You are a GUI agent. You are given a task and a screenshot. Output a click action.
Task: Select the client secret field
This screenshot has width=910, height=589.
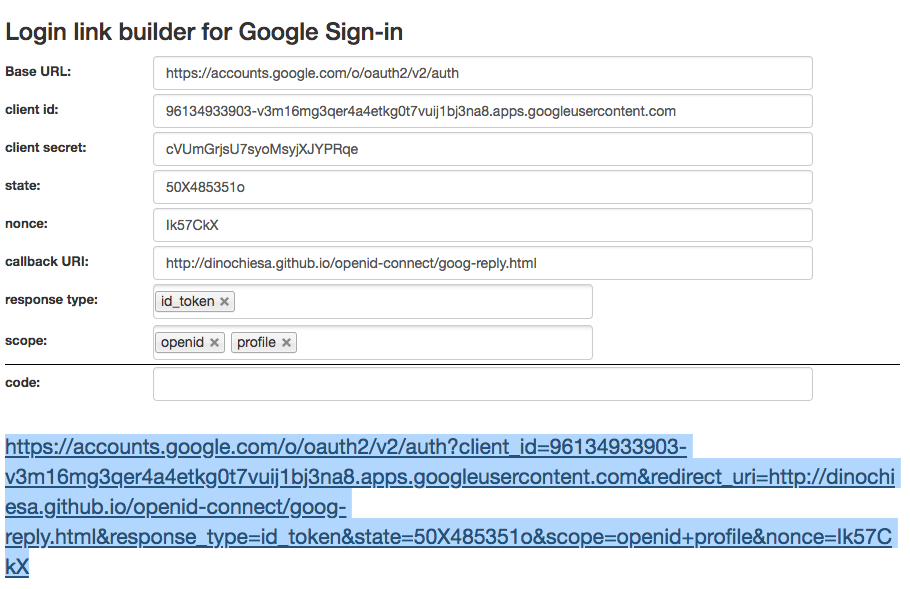(482, 149)
